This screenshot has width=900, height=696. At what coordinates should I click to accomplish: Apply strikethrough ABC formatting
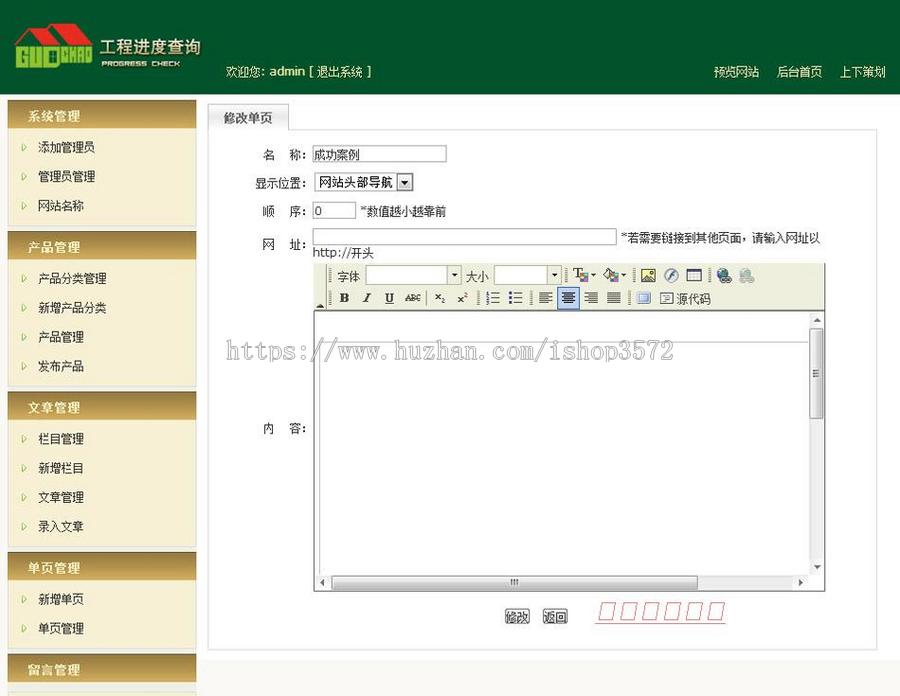click(x=412, y=298)
